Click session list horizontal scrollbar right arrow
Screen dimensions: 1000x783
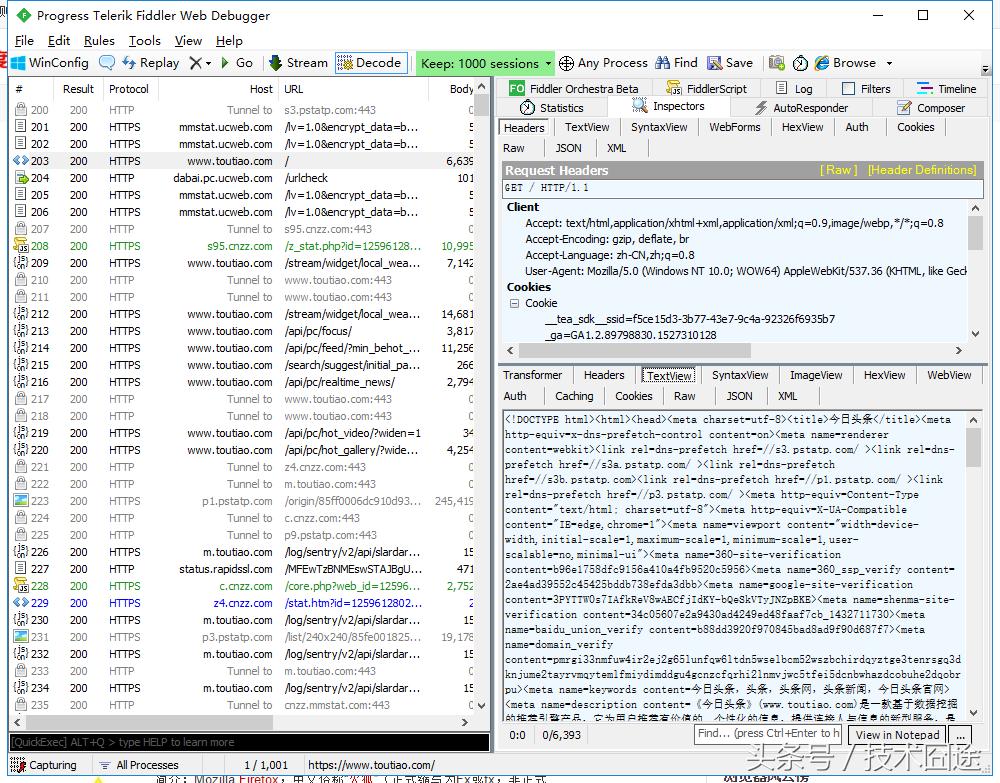(465, 722)
